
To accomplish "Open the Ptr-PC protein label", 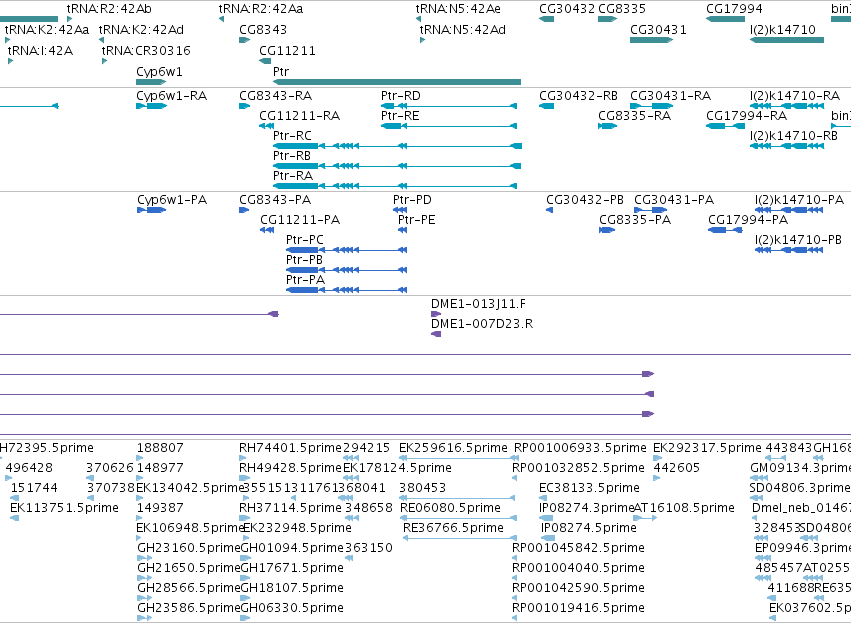I will [x=304, y=240].
